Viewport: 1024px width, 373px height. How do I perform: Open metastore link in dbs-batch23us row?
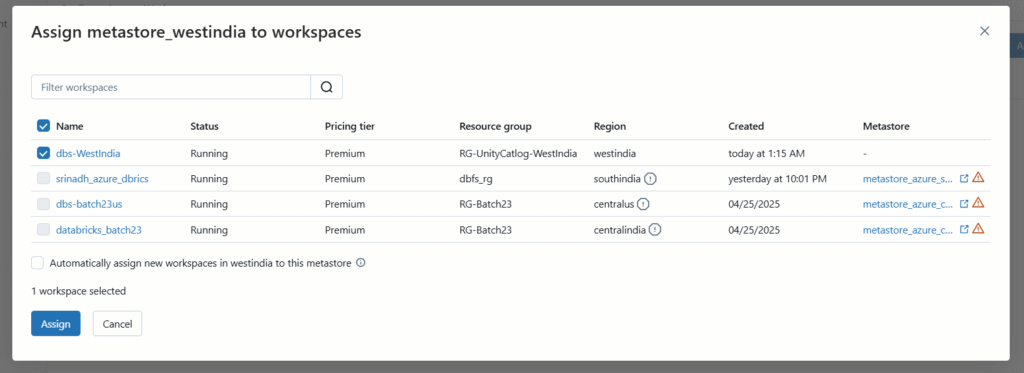[908, 204]
